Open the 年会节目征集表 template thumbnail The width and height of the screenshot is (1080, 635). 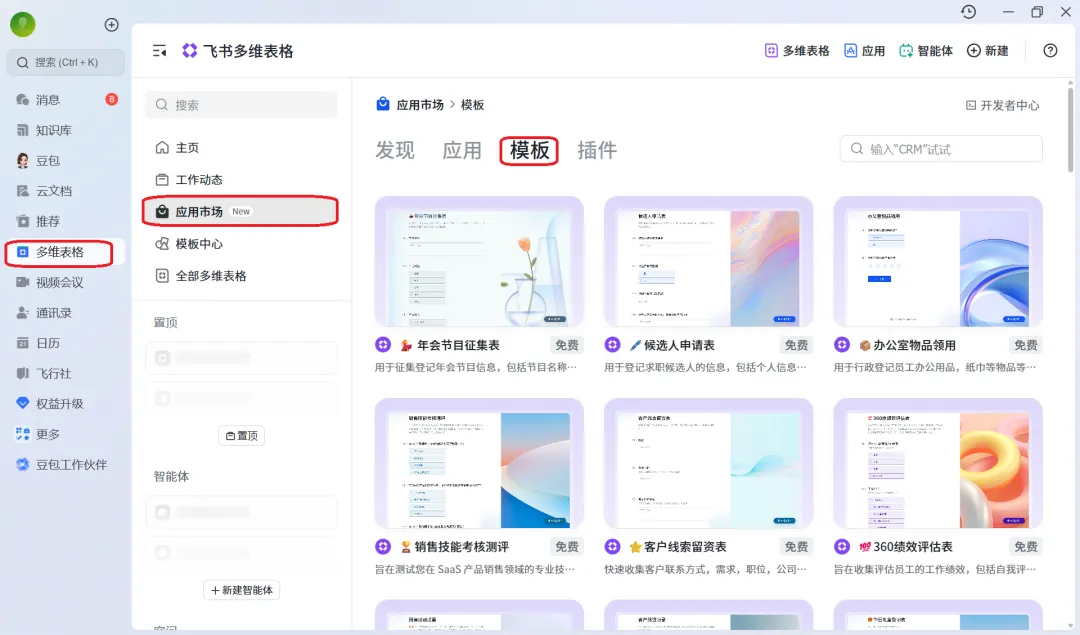click(479, 262)
